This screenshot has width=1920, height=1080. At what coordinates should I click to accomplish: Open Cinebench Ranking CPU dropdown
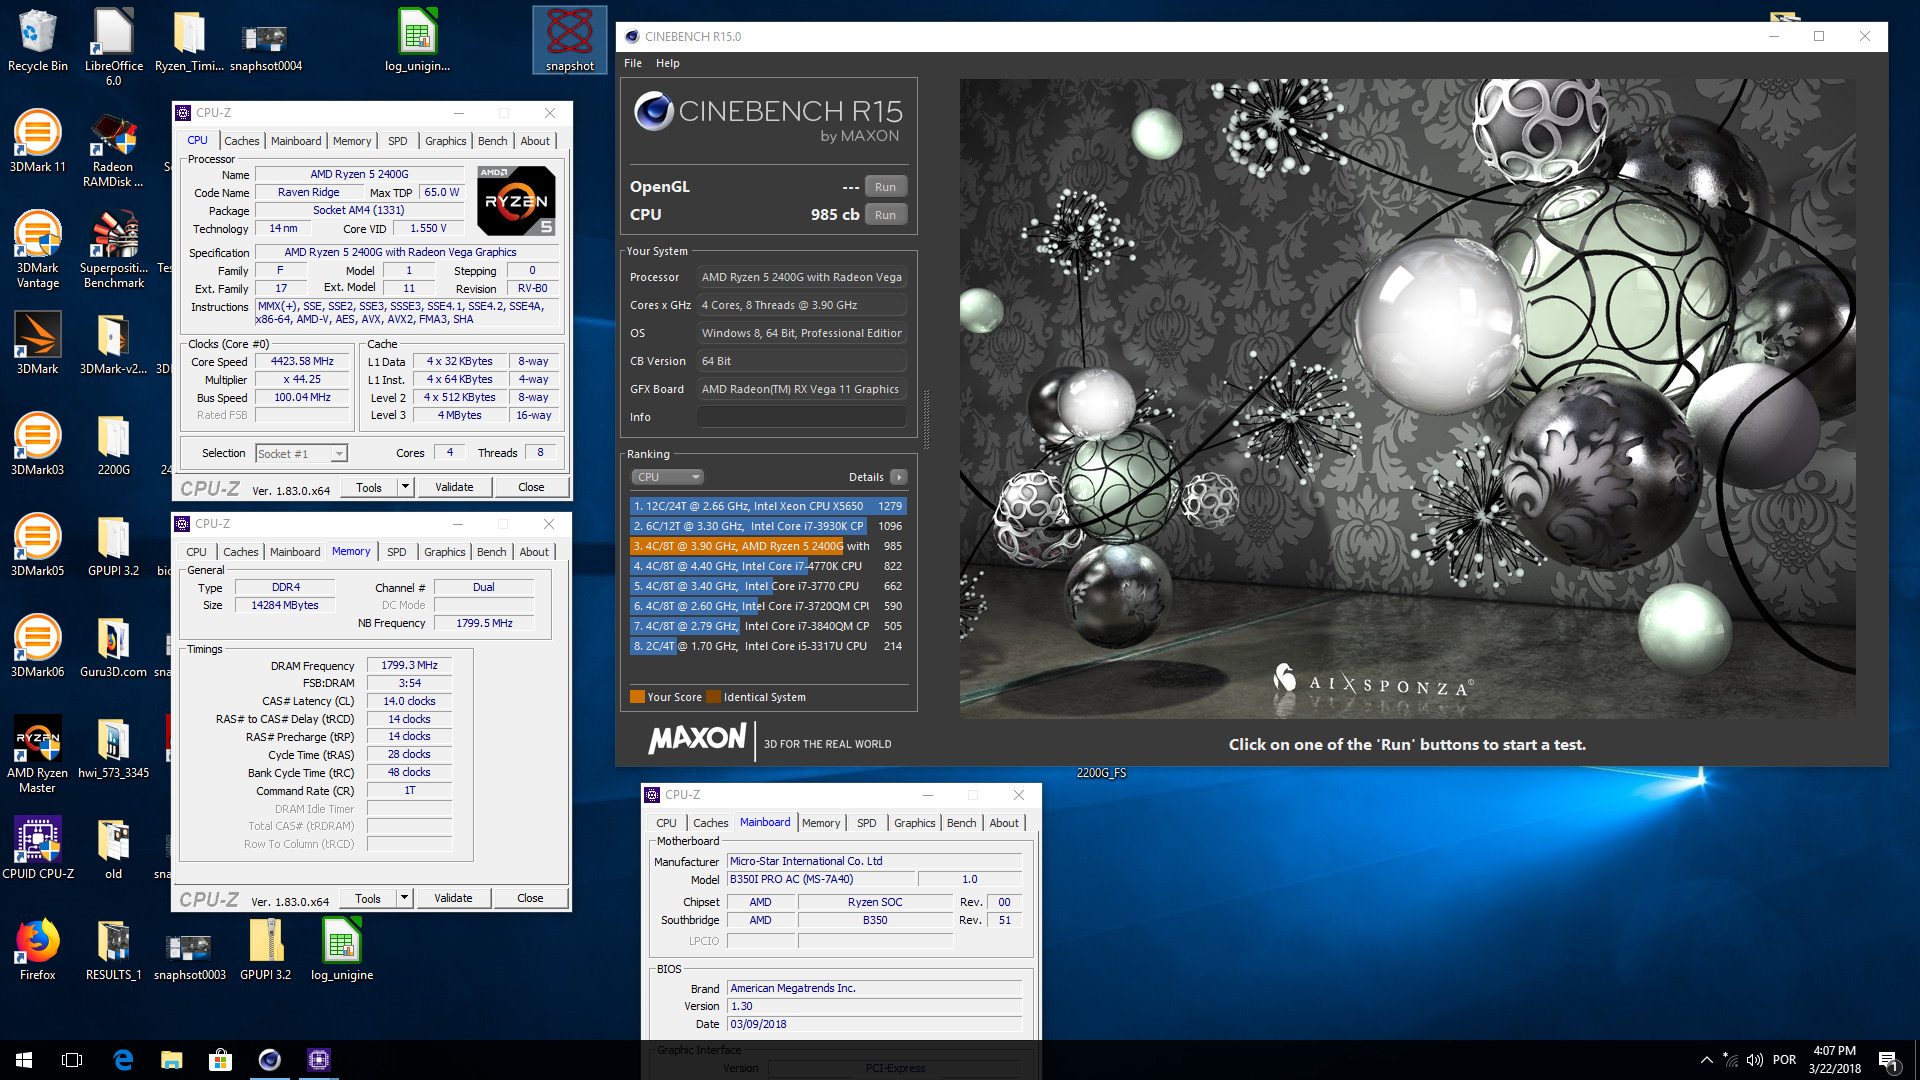667,477
